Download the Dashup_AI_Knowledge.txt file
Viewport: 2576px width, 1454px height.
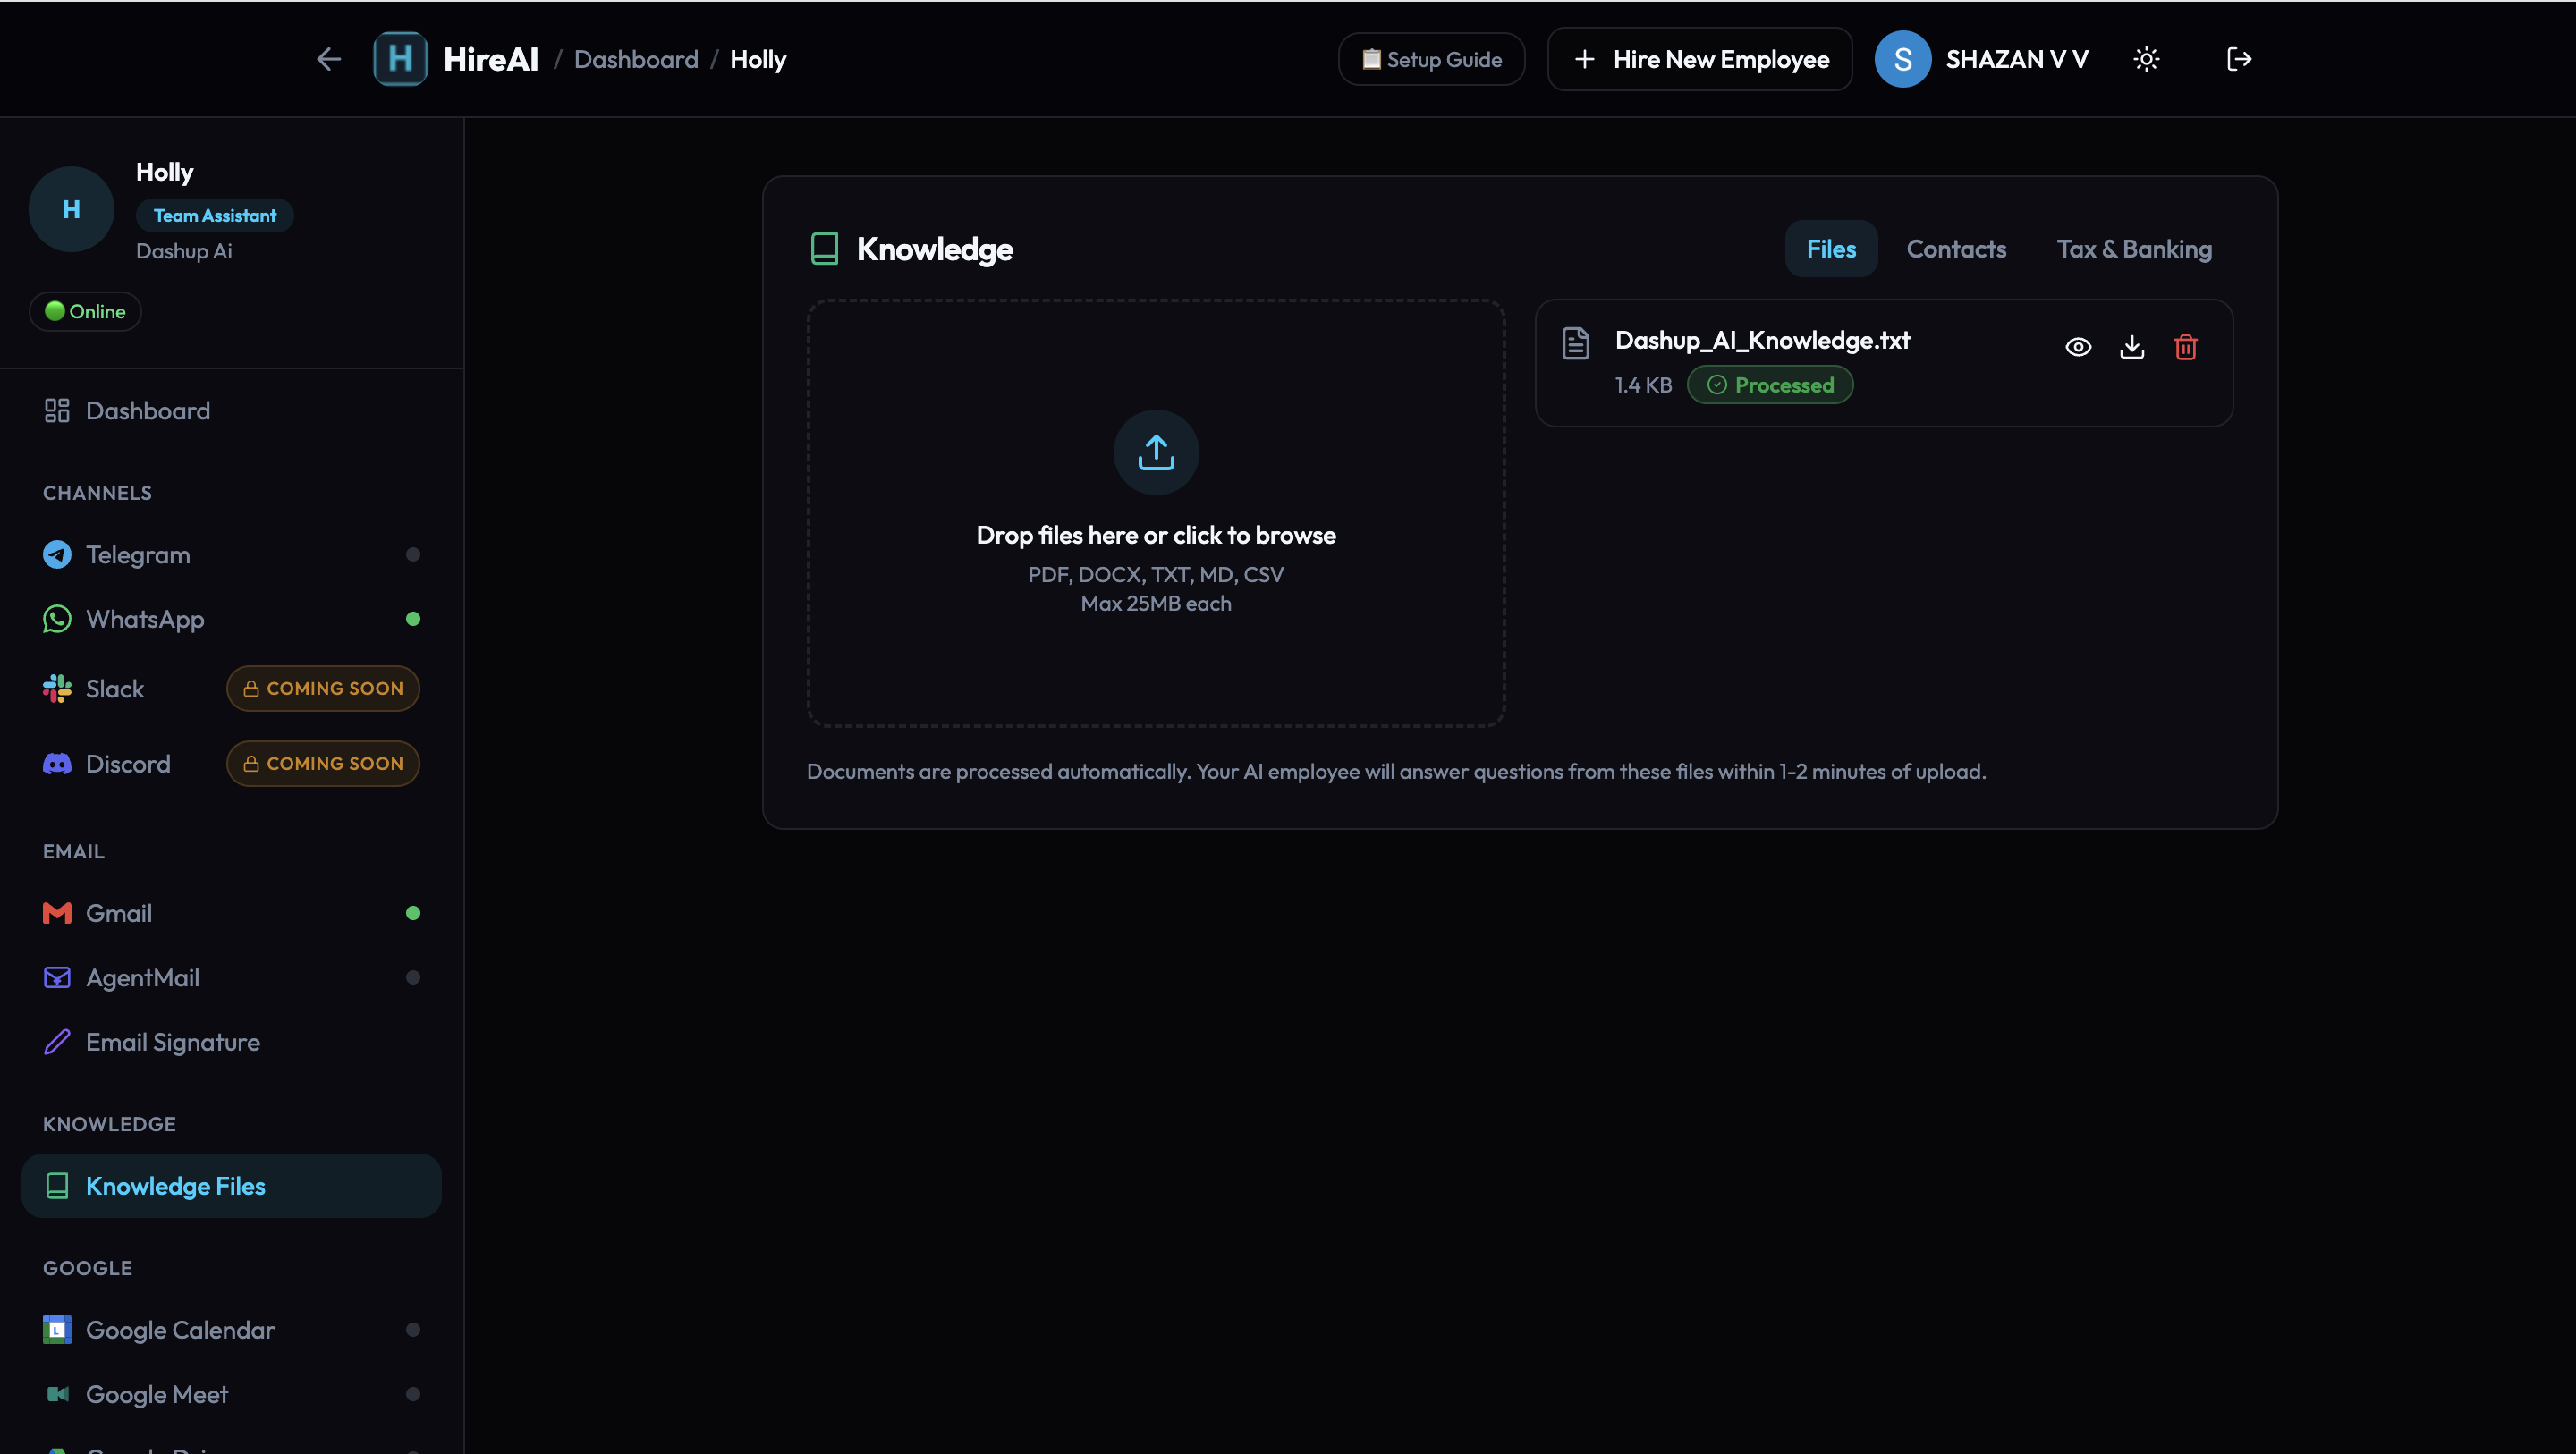point(2132,347)
